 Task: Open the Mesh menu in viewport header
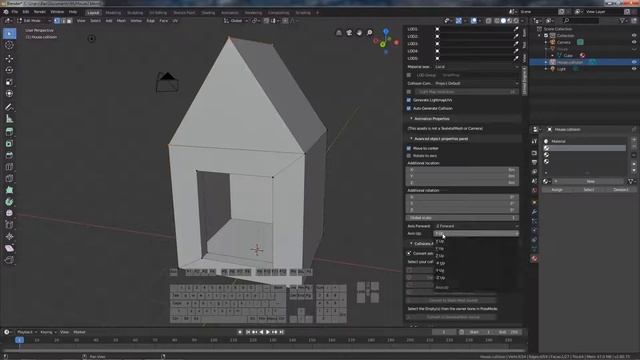(121, 20)
